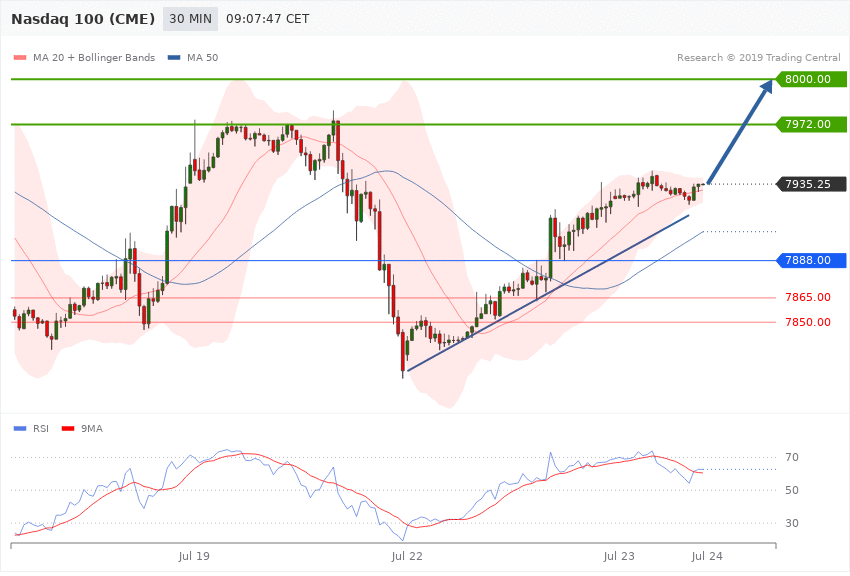Image resolution: width=850 pixels, height=576 pixels.
Task: Click the Nasdaq 100 (CME) title
Action: 83,19
